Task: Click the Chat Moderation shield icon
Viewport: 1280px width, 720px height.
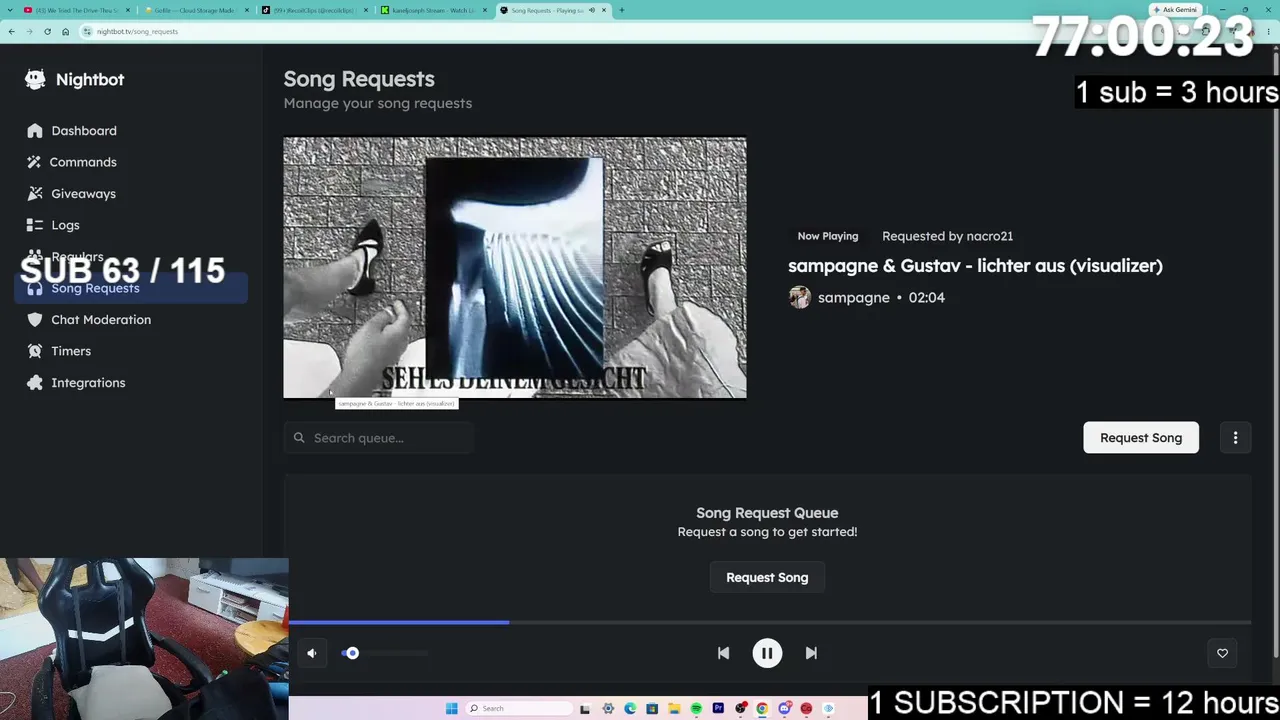Action: point(35,320)
